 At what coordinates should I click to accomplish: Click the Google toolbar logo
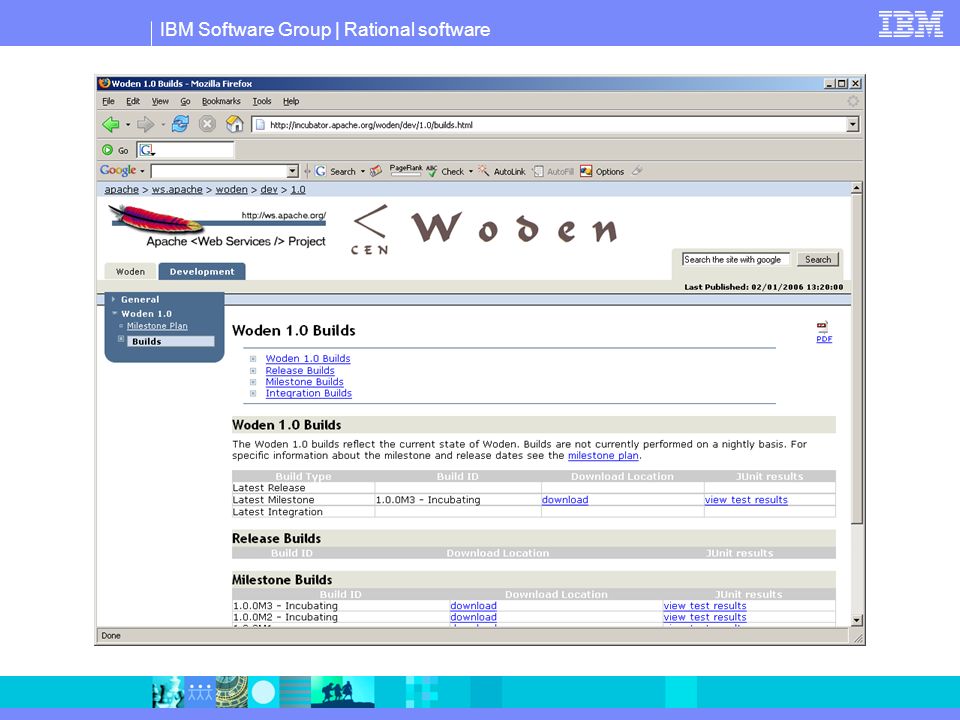118,170
